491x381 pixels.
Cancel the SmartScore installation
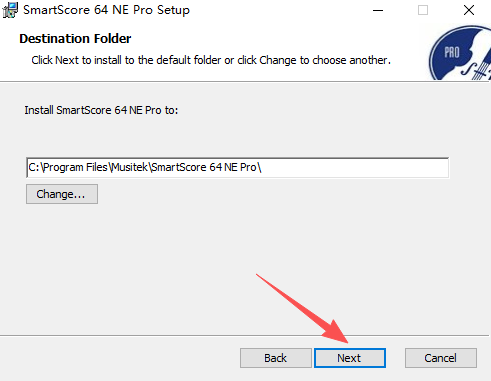click(x=441, y=358)
